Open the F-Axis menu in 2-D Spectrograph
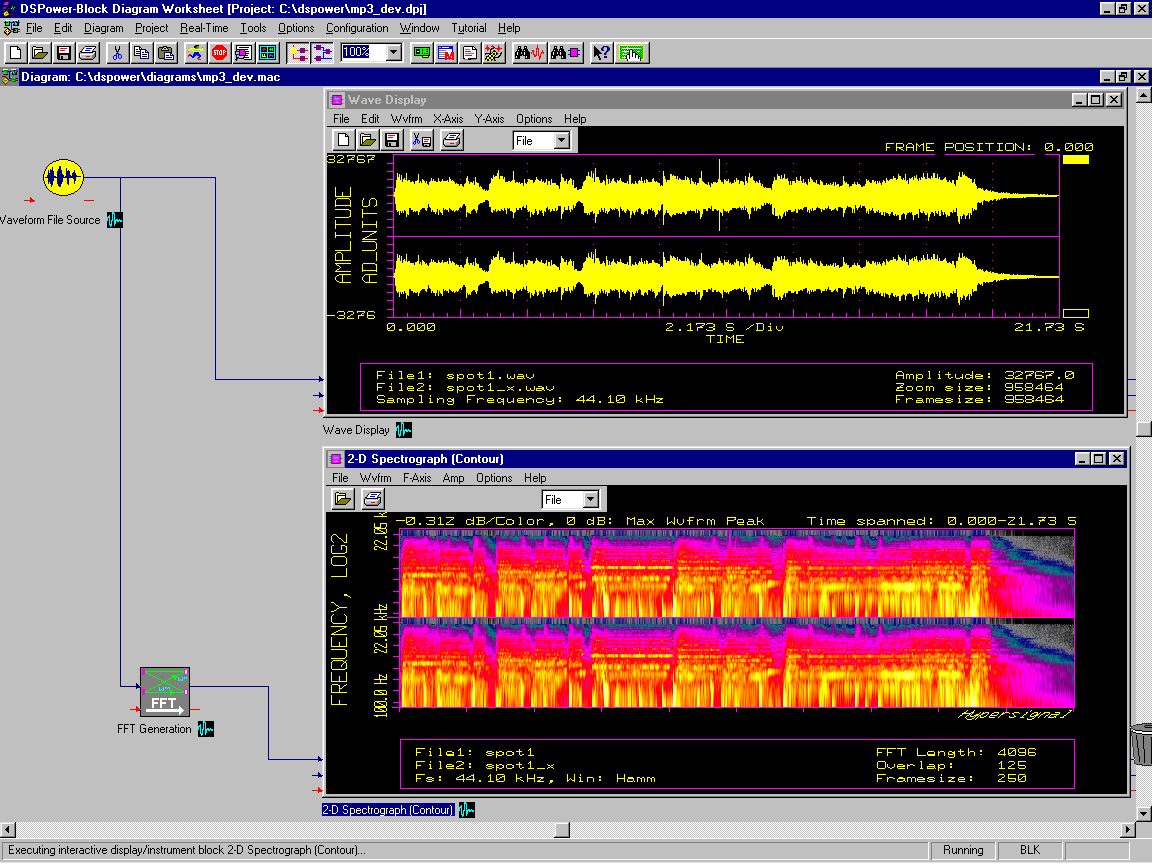Viewport: 1152px width, 864px height. pos(417,478)
